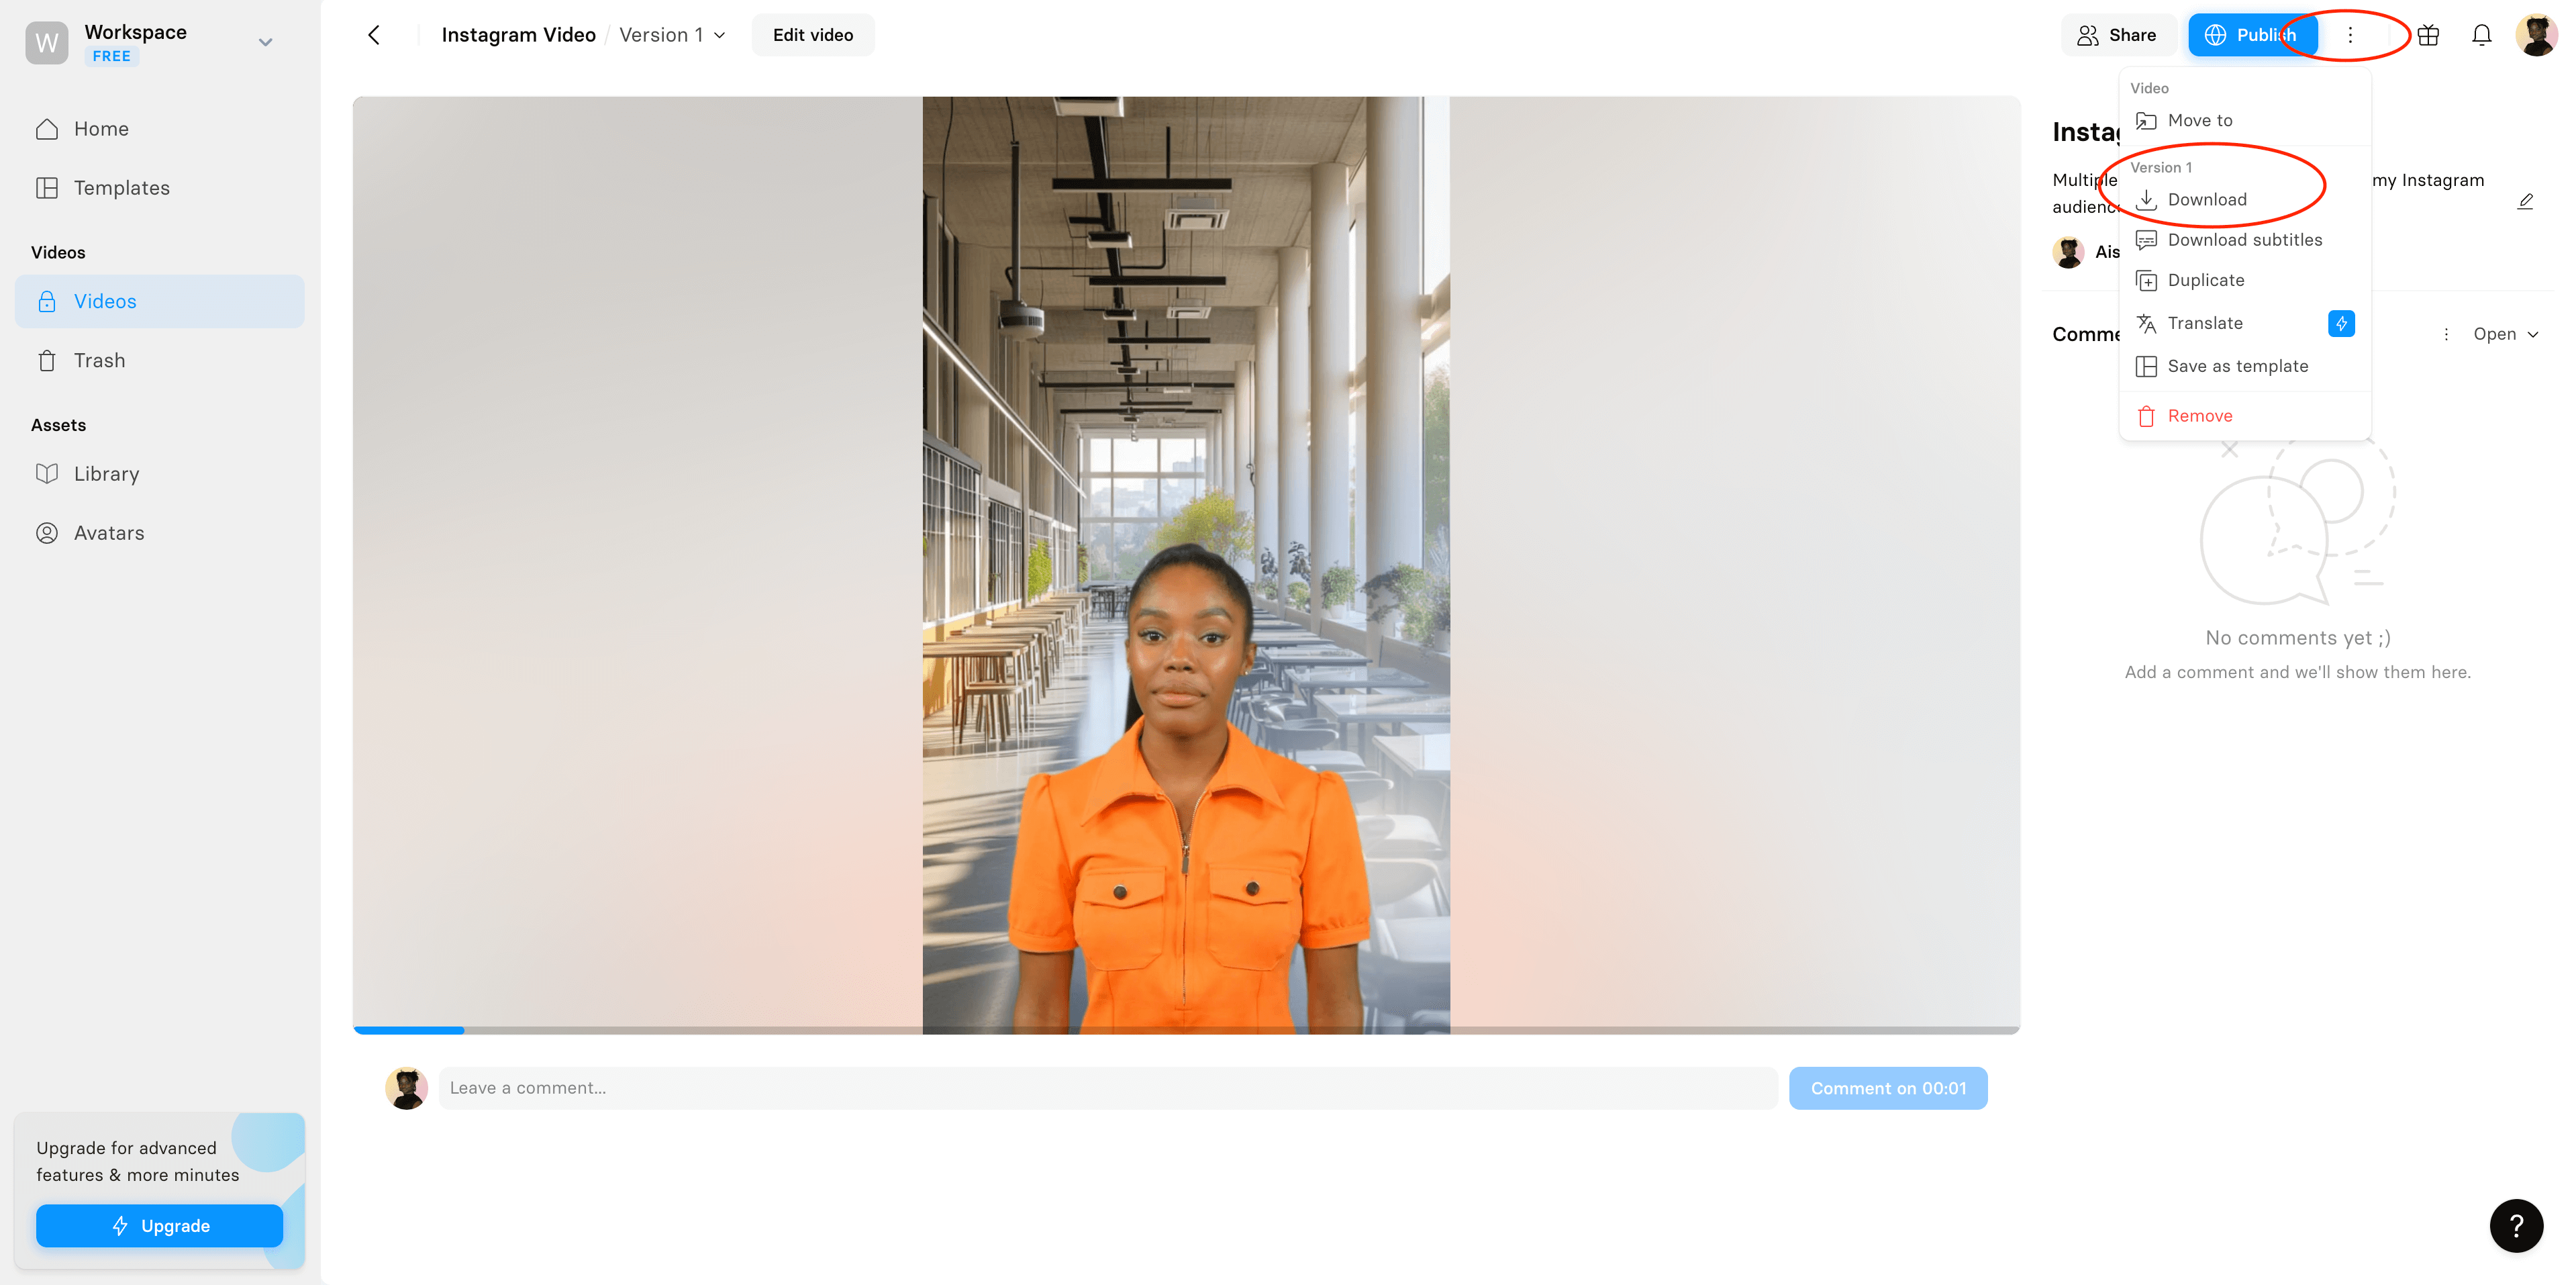Image resolution: width=2576 pixels, height=1285 pixels.
Task: Open the Comments section expander
Action: [x=2506, y=334]
